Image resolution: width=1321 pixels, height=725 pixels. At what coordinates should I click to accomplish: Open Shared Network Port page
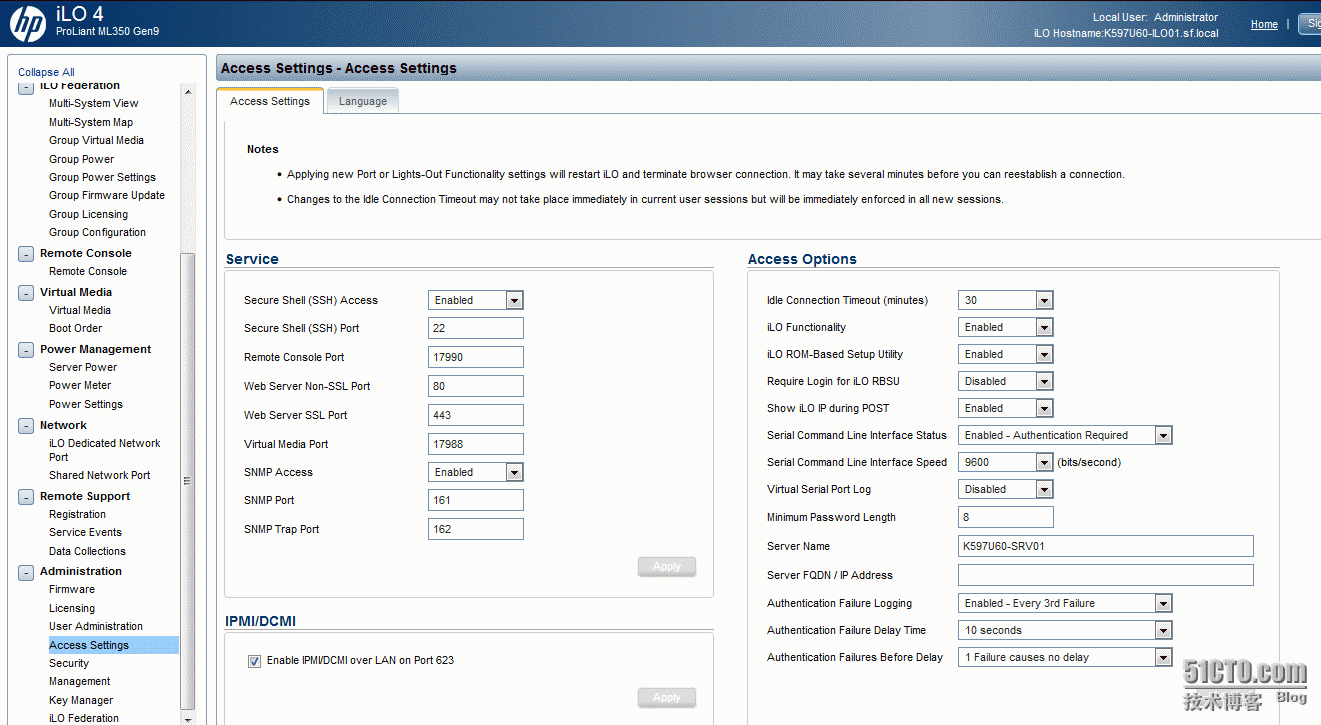click(x=100, y=475)
